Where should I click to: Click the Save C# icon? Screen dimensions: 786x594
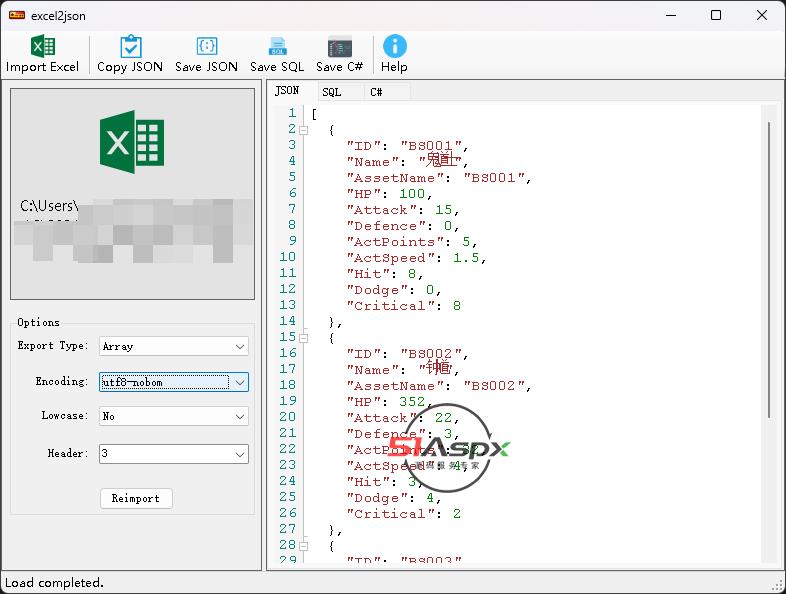pyautogui.click(x=340, y=47)
